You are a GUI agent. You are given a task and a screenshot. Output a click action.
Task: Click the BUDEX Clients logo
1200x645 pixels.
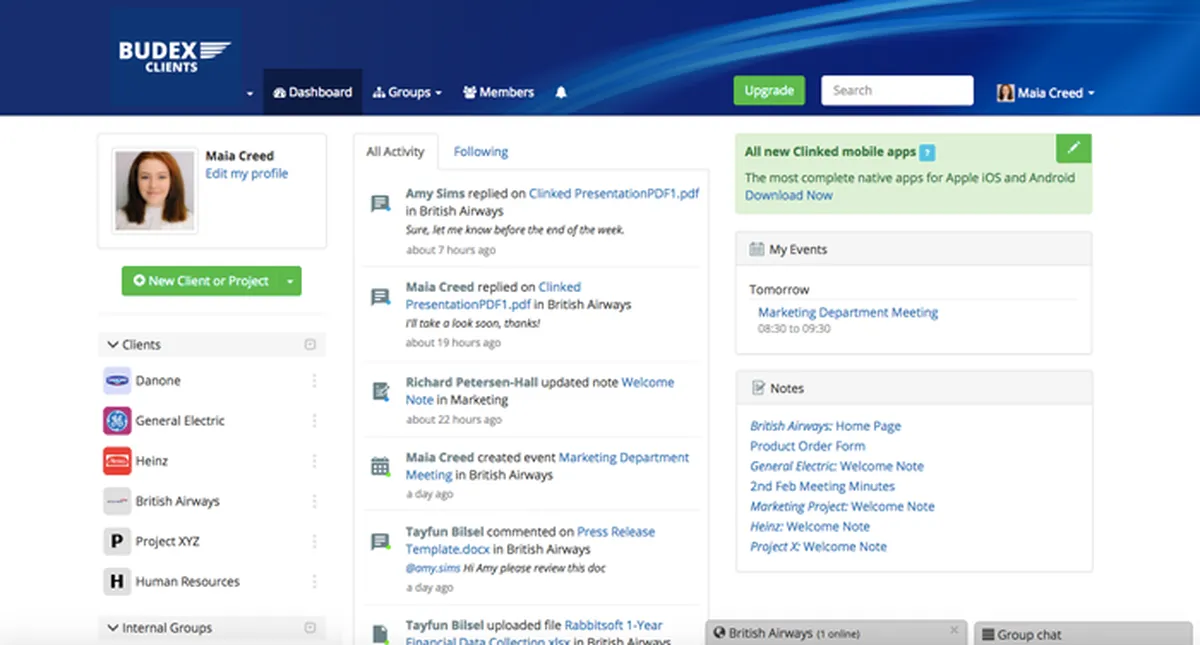175,57
